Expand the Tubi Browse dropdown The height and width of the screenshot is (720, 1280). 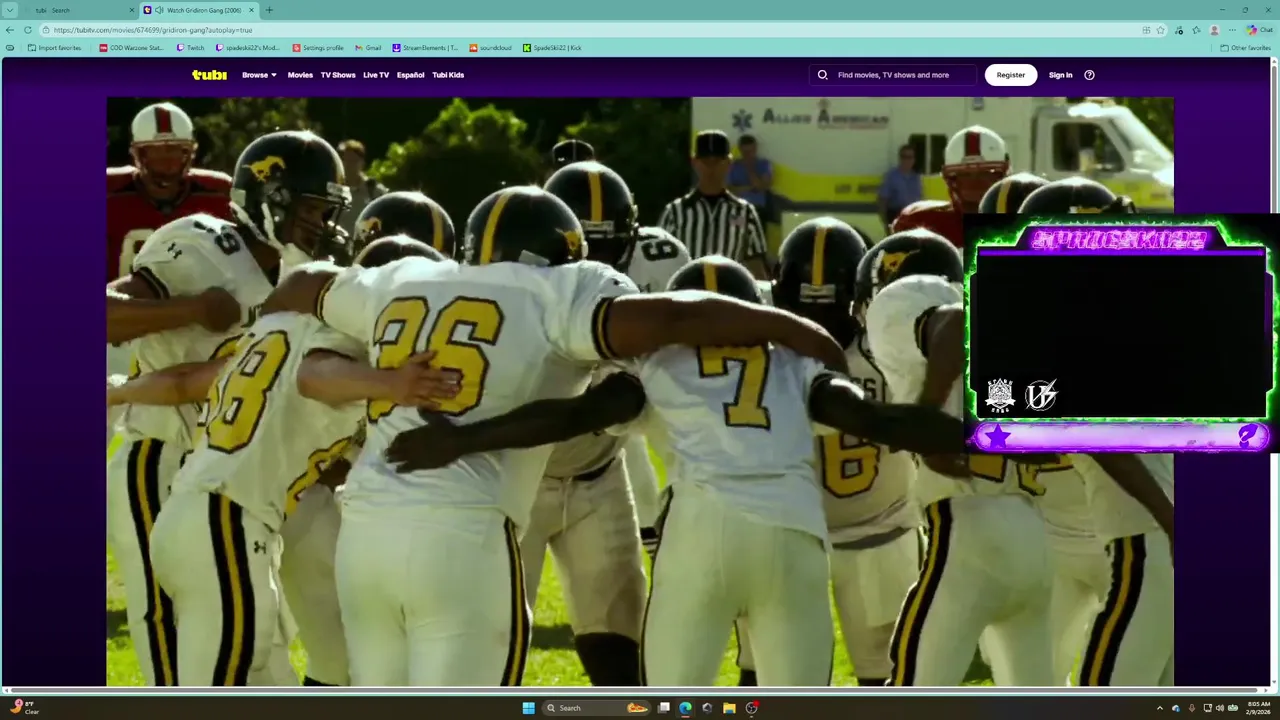259,75
